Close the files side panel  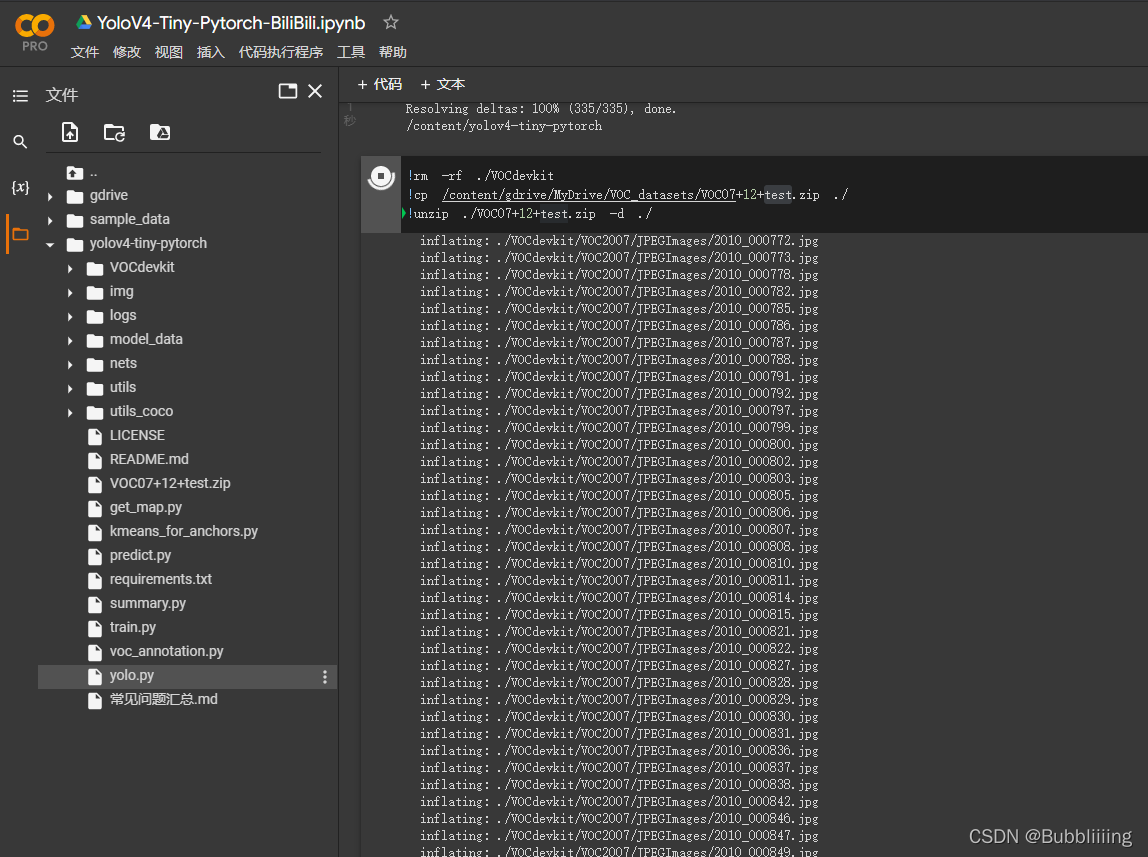315,91
